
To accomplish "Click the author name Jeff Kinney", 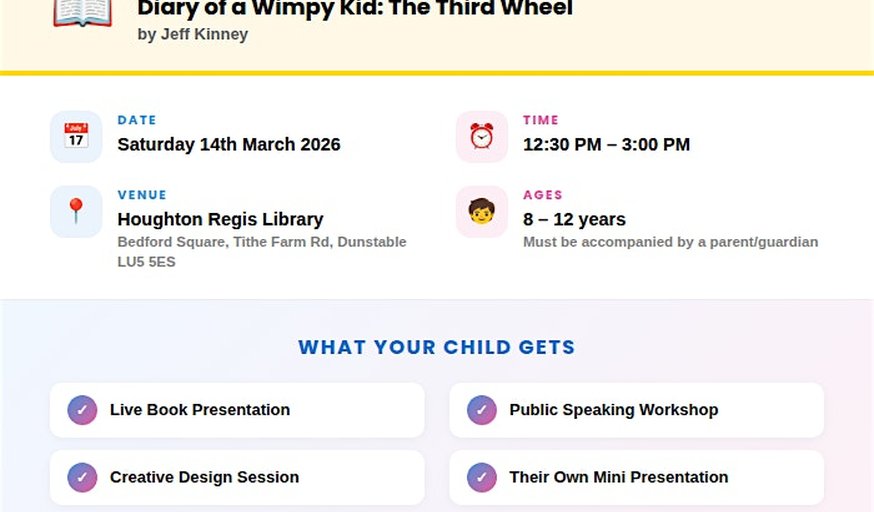I will coord(193,34).
